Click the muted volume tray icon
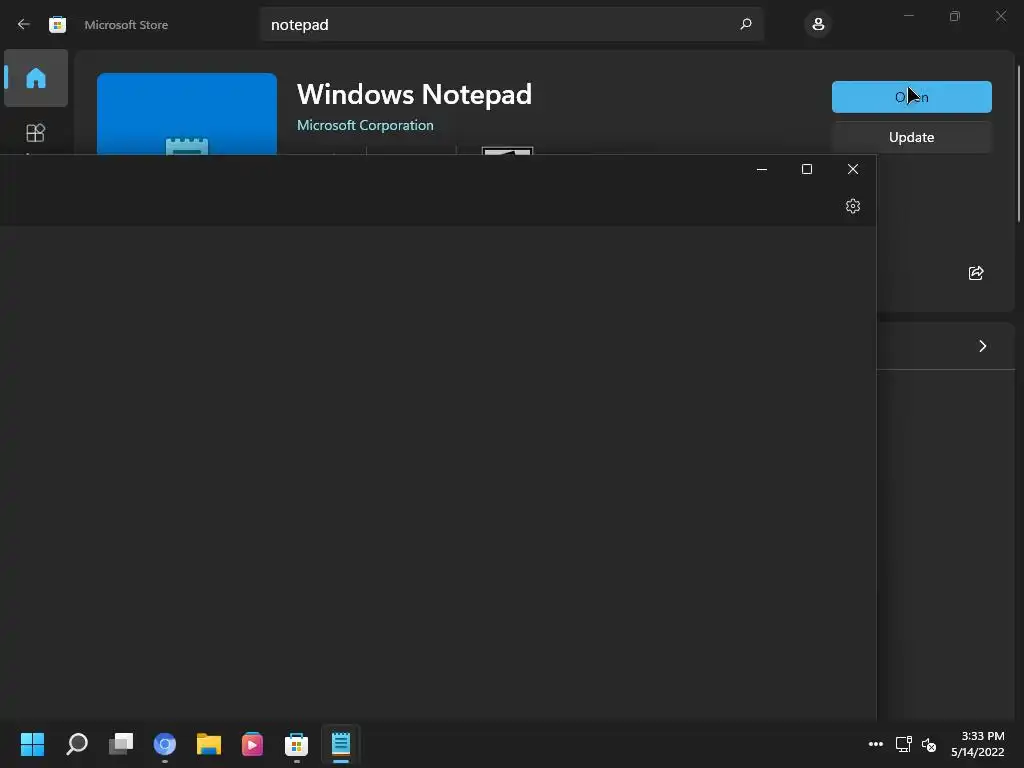This screenshot has width=1024, height=768. point(929,744)
